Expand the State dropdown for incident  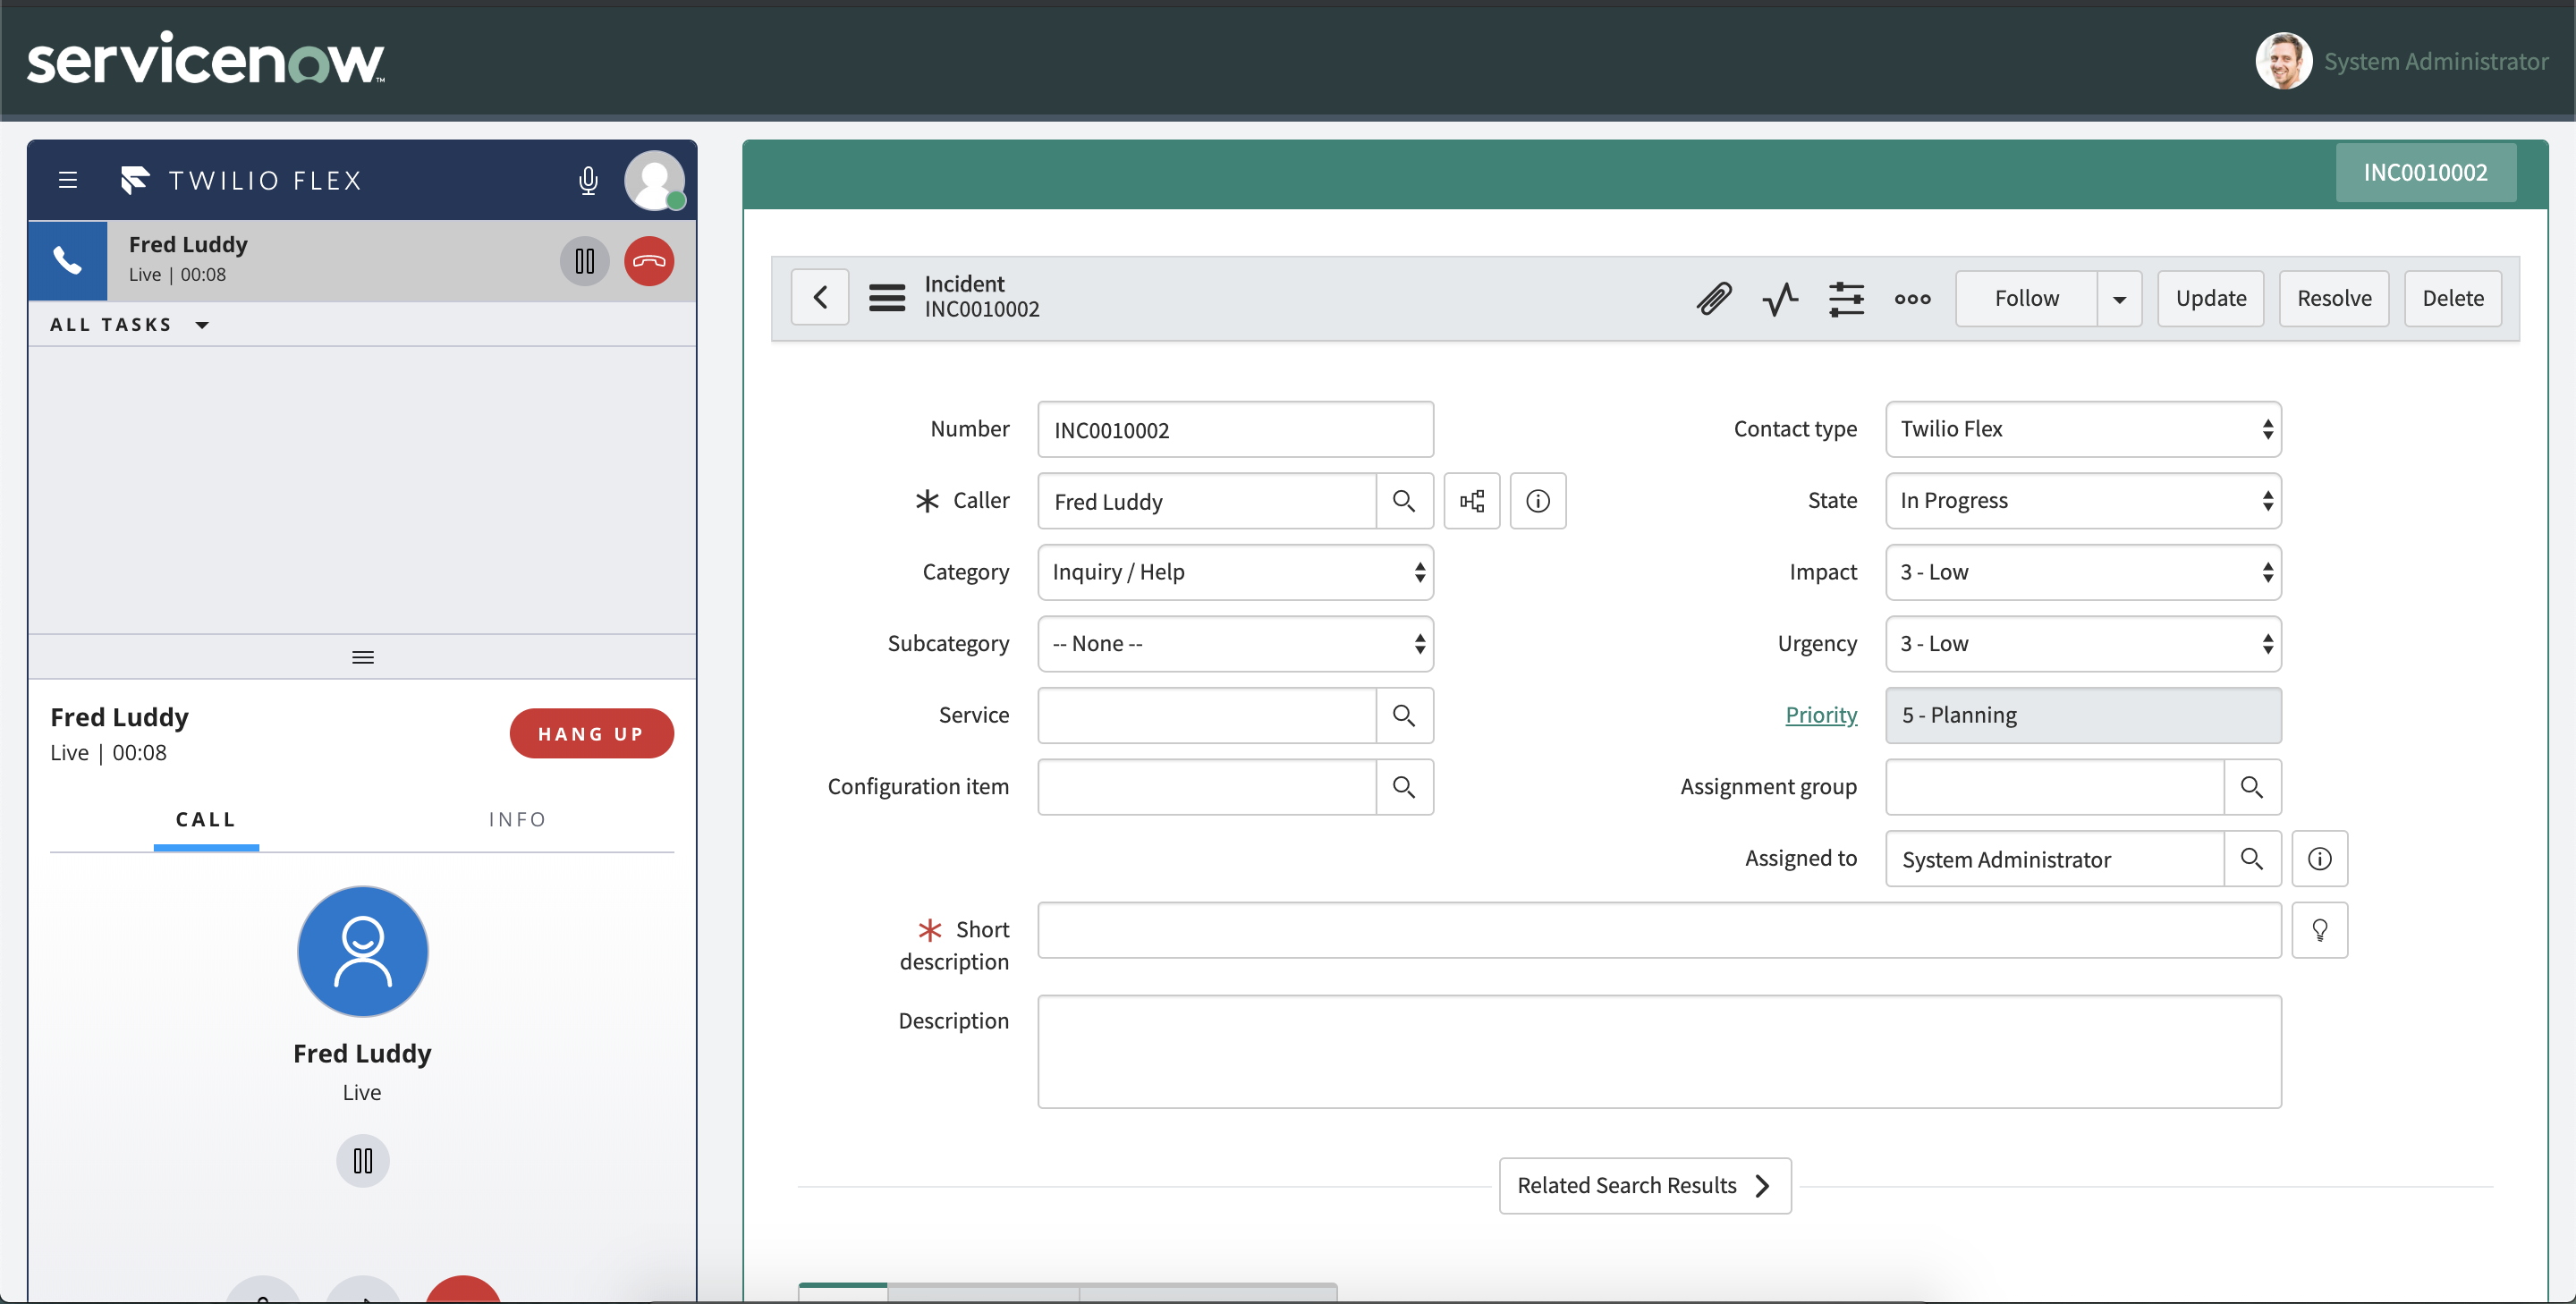point(2084,499)
